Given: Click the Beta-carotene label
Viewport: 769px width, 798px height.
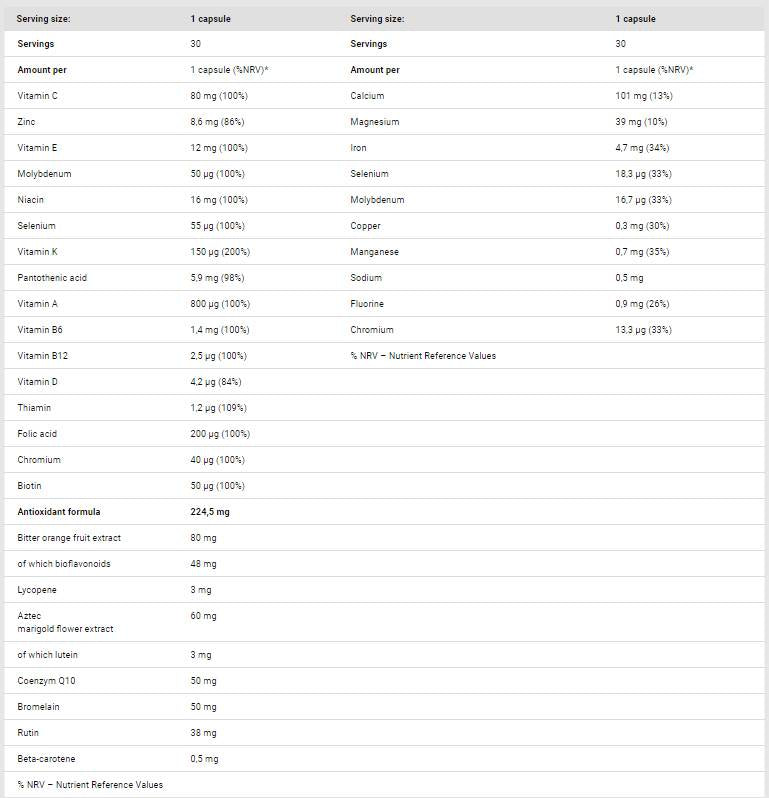Looking at the screenshot, I should (46, 759).
